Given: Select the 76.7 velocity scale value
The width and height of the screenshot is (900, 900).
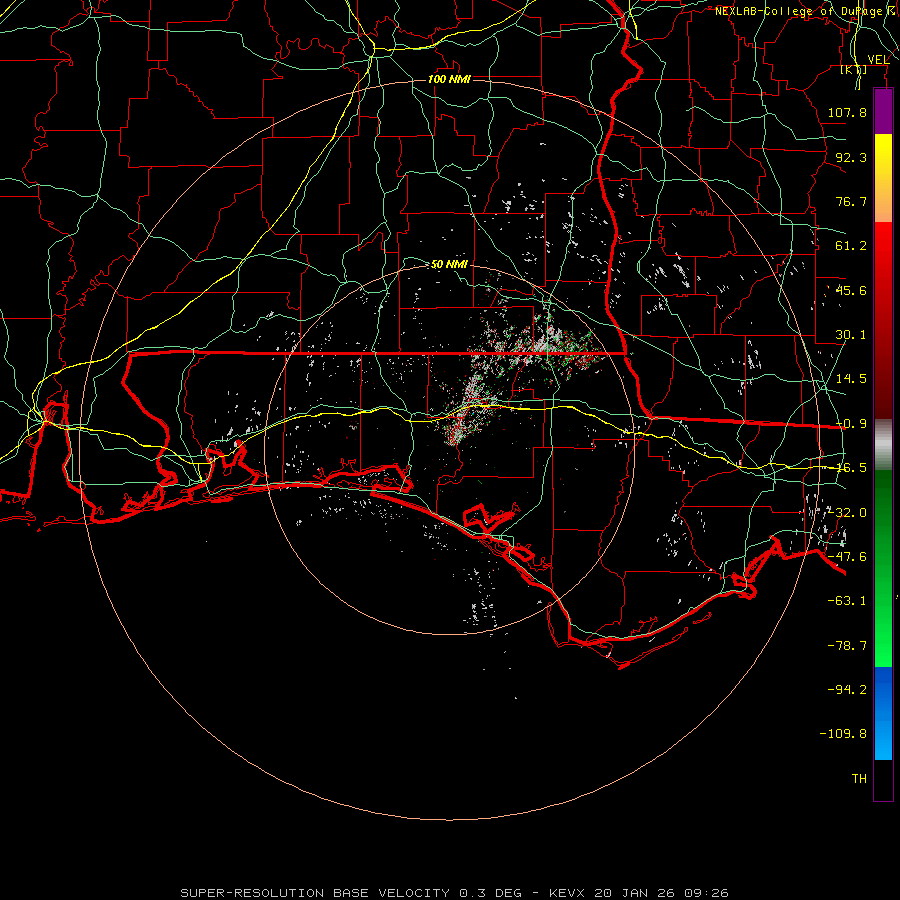Looking at the screenshot, I should tap(851, 201).
